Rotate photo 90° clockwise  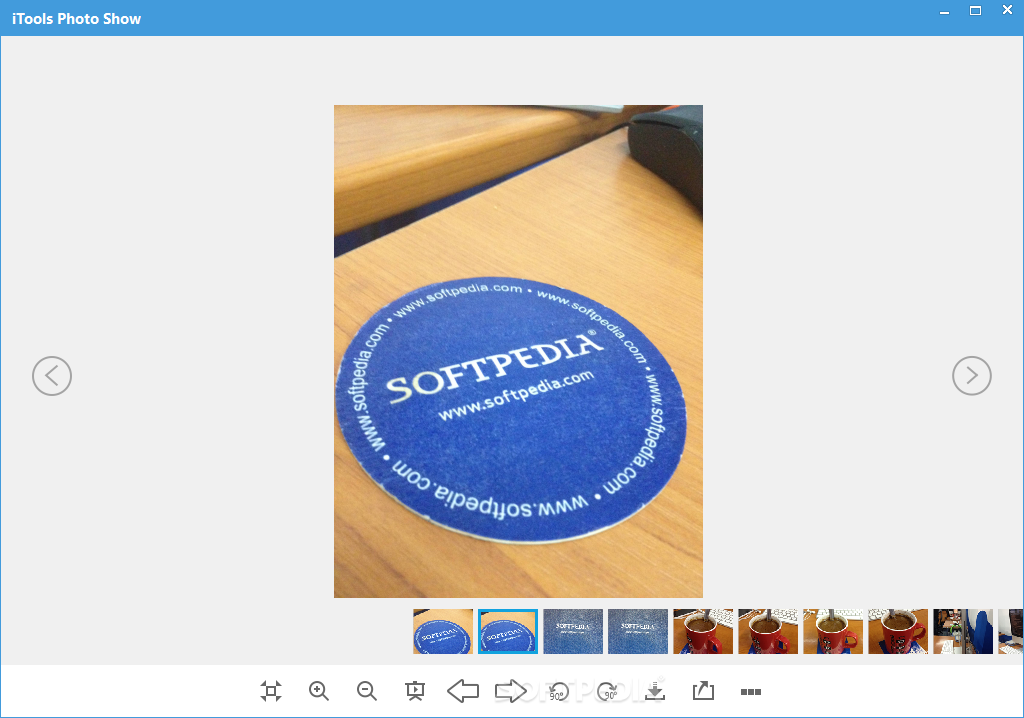[x=607, y=691]
